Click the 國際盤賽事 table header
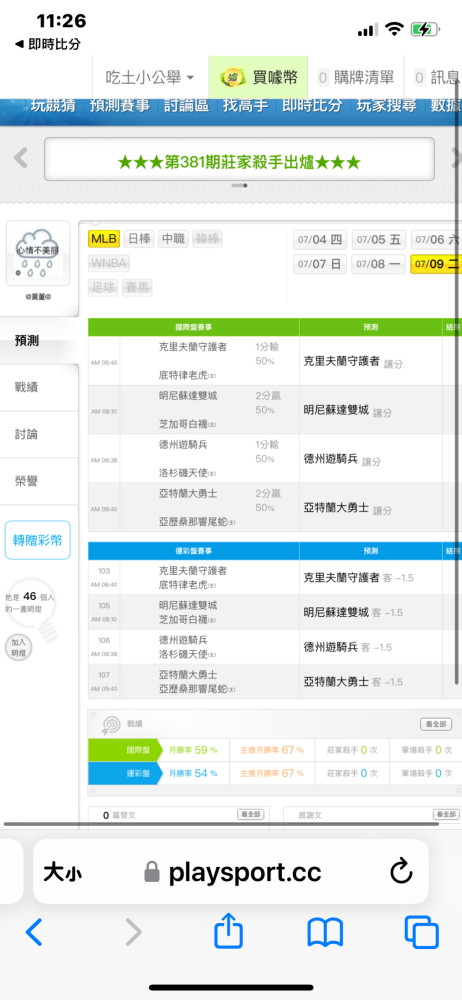 tap(193, 327)
